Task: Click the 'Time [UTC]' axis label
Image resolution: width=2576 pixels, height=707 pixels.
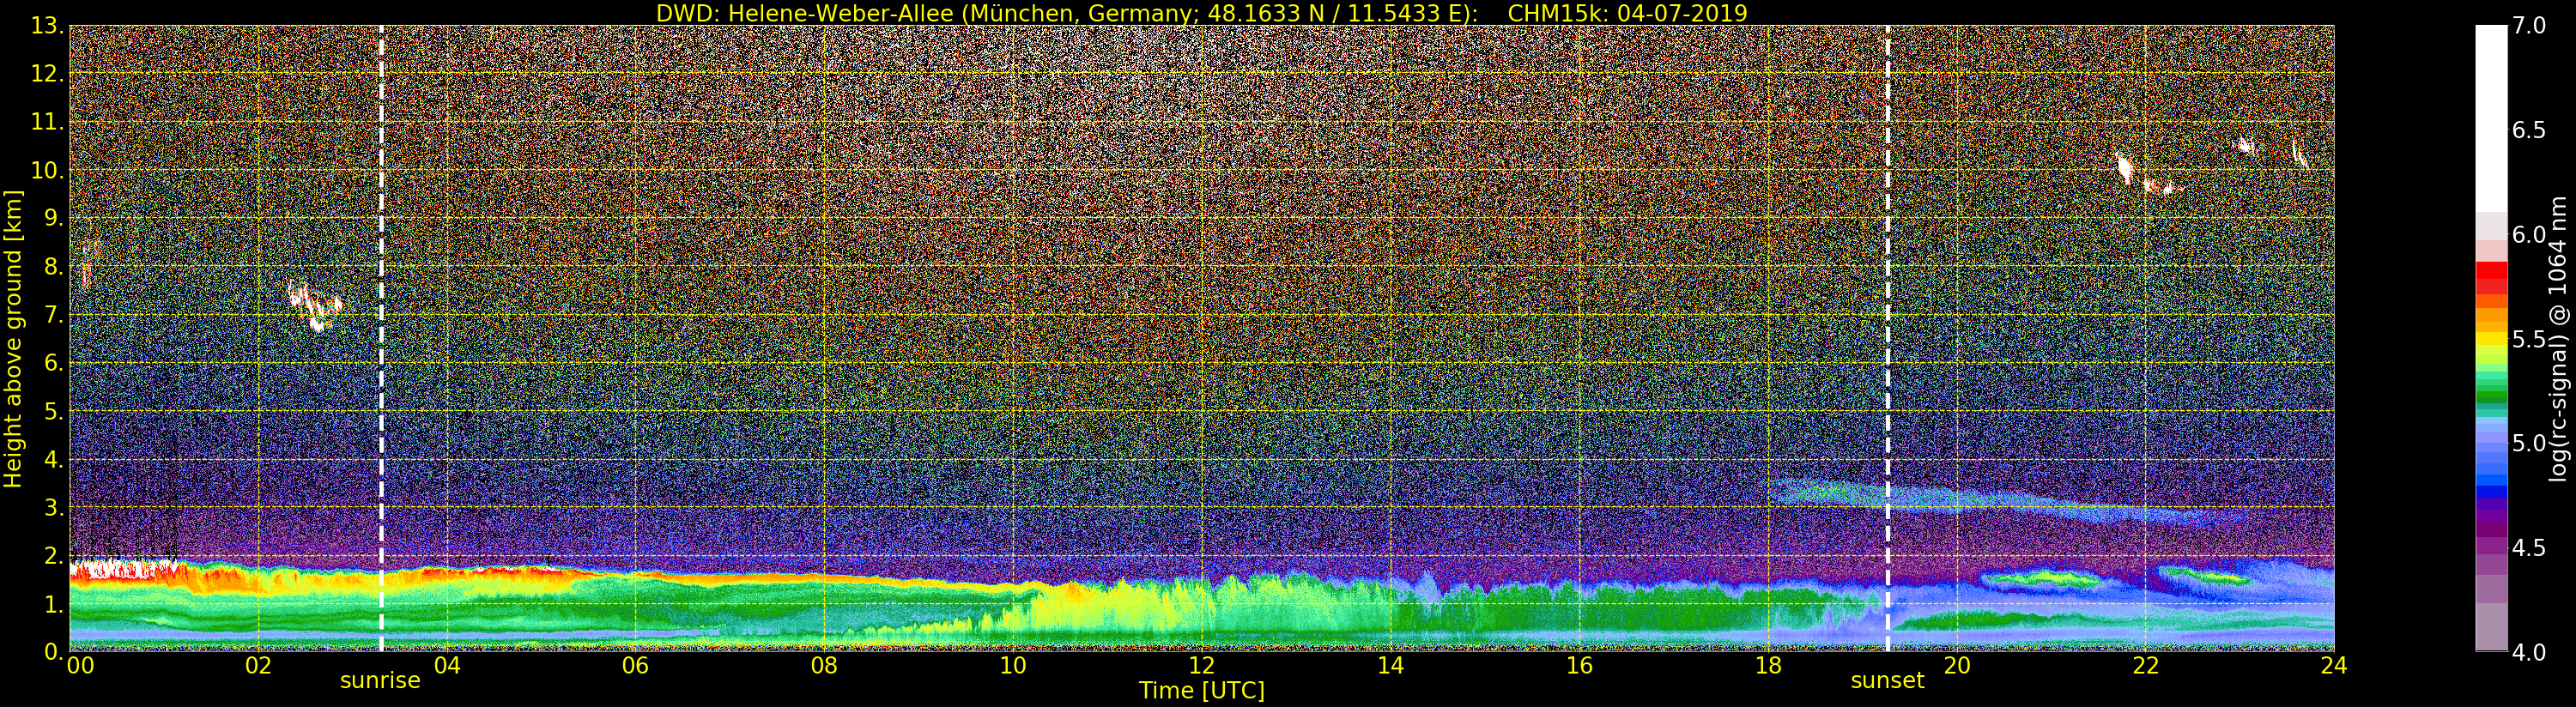Action: click(x=1201, y=690)
